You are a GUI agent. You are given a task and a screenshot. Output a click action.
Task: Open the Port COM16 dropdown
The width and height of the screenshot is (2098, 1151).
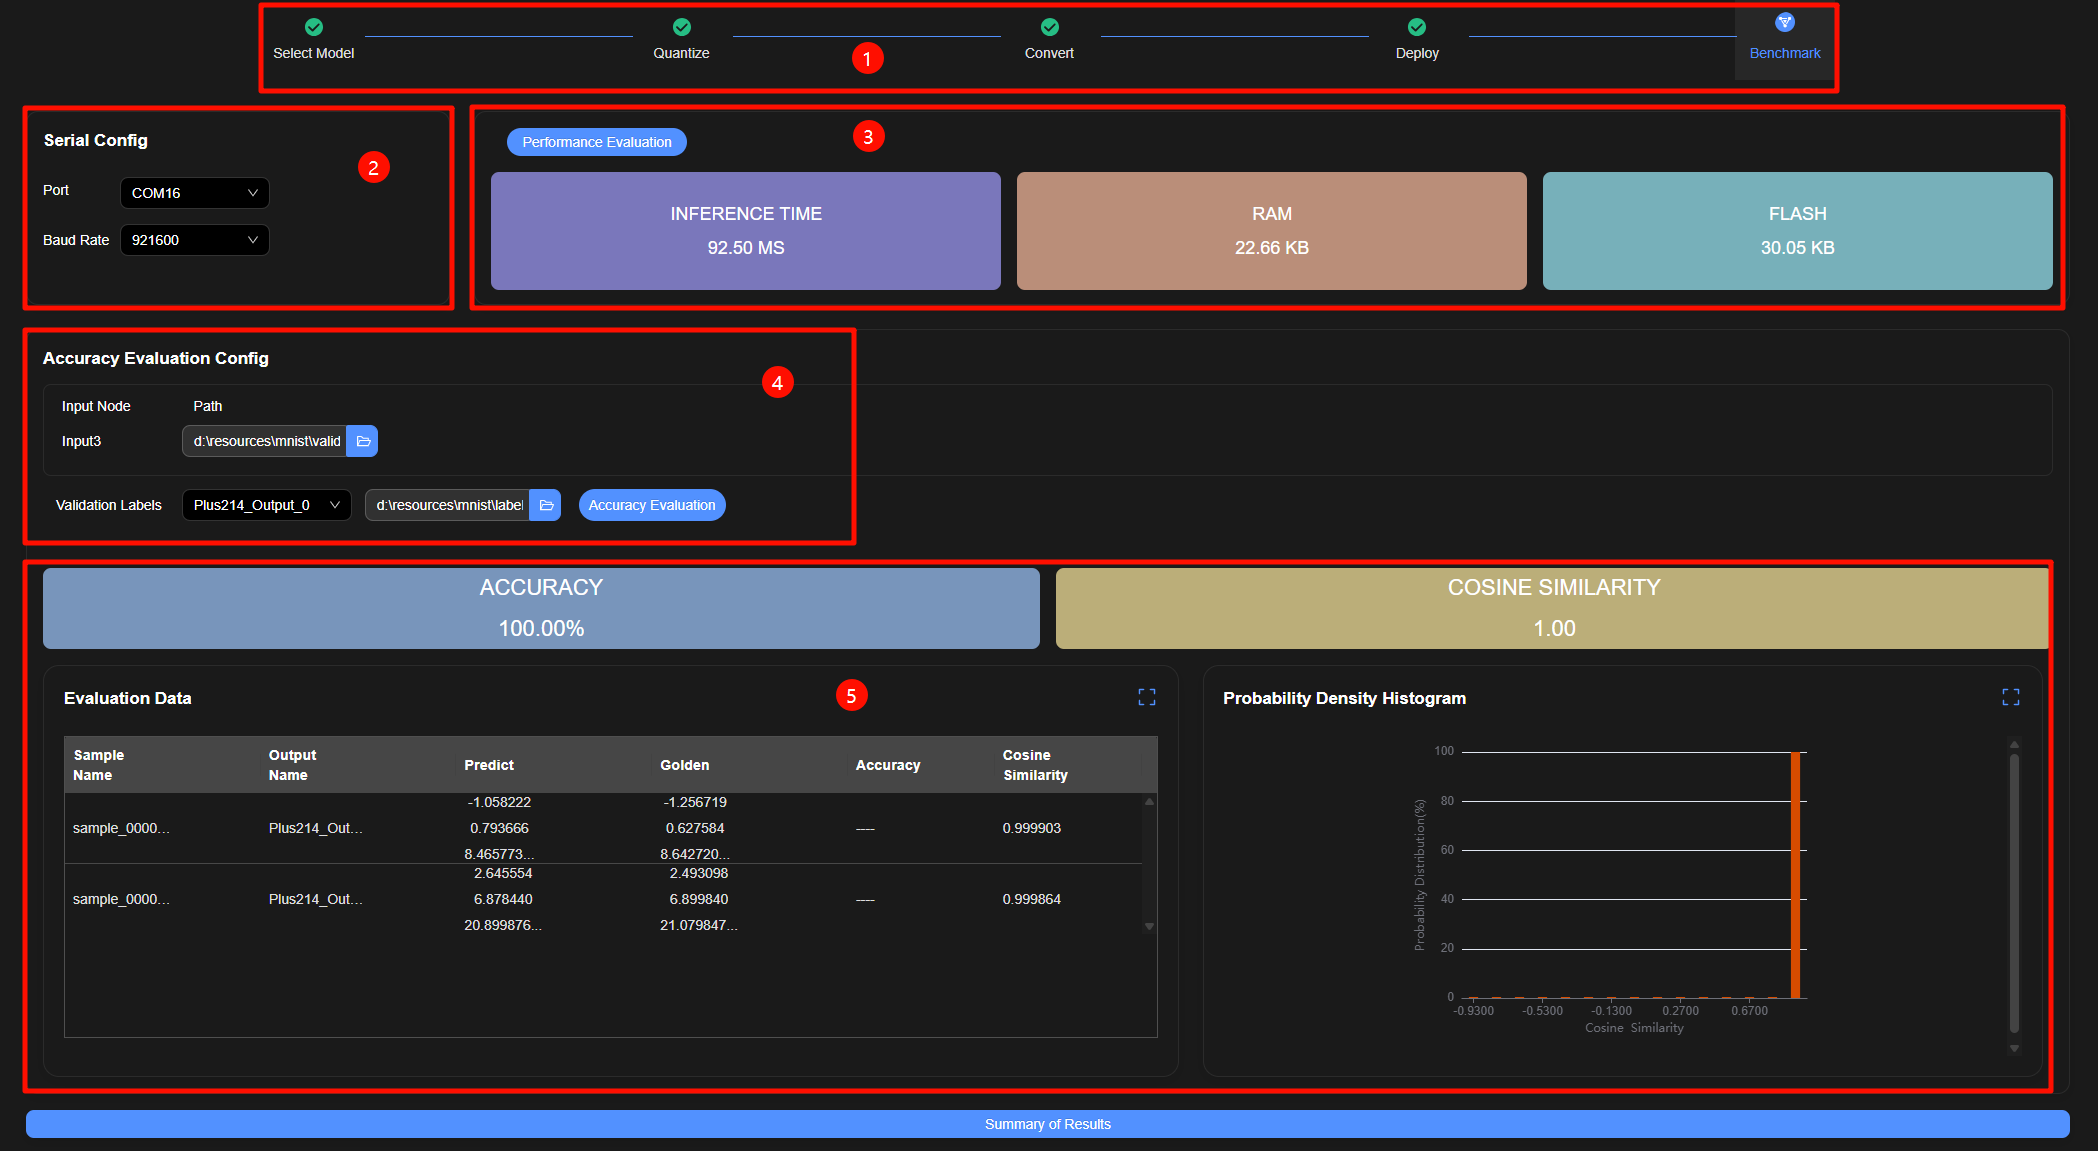point(195,193)
